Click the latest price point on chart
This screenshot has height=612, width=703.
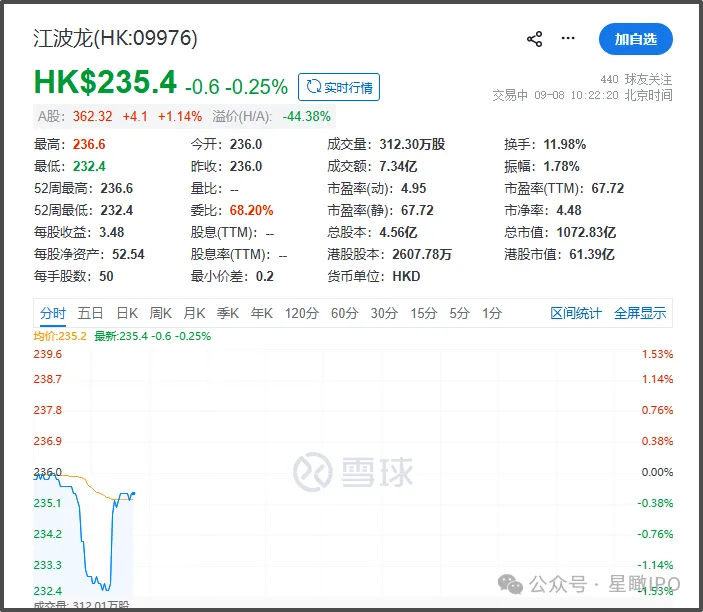point(134,494)
